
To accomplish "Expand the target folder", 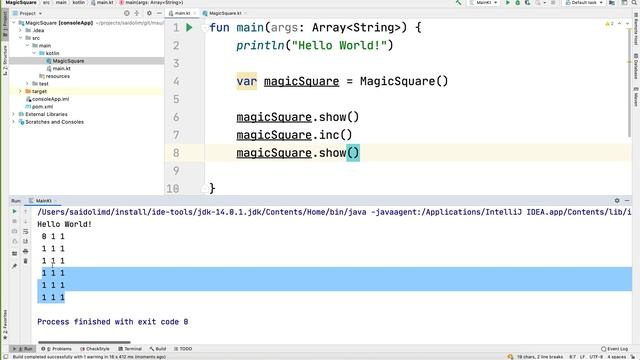I will point(20,91).
